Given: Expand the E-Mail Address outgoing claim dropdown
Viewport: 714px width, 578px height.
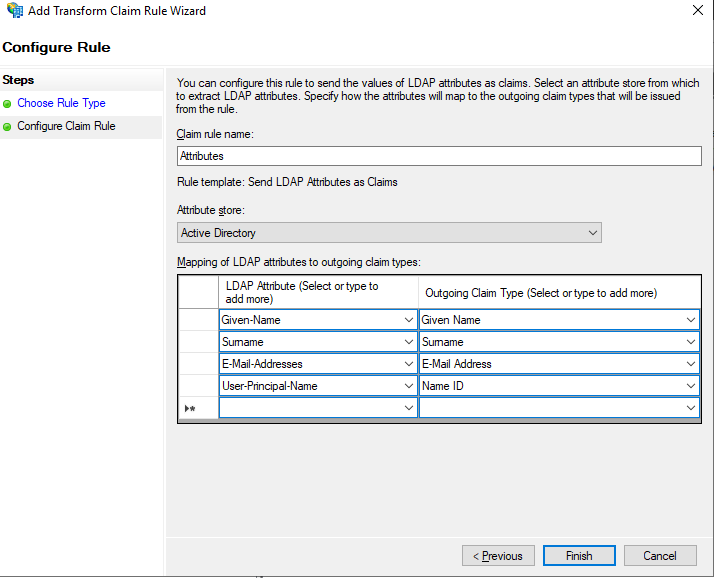Looking at the screenshot, I should 690,364.
